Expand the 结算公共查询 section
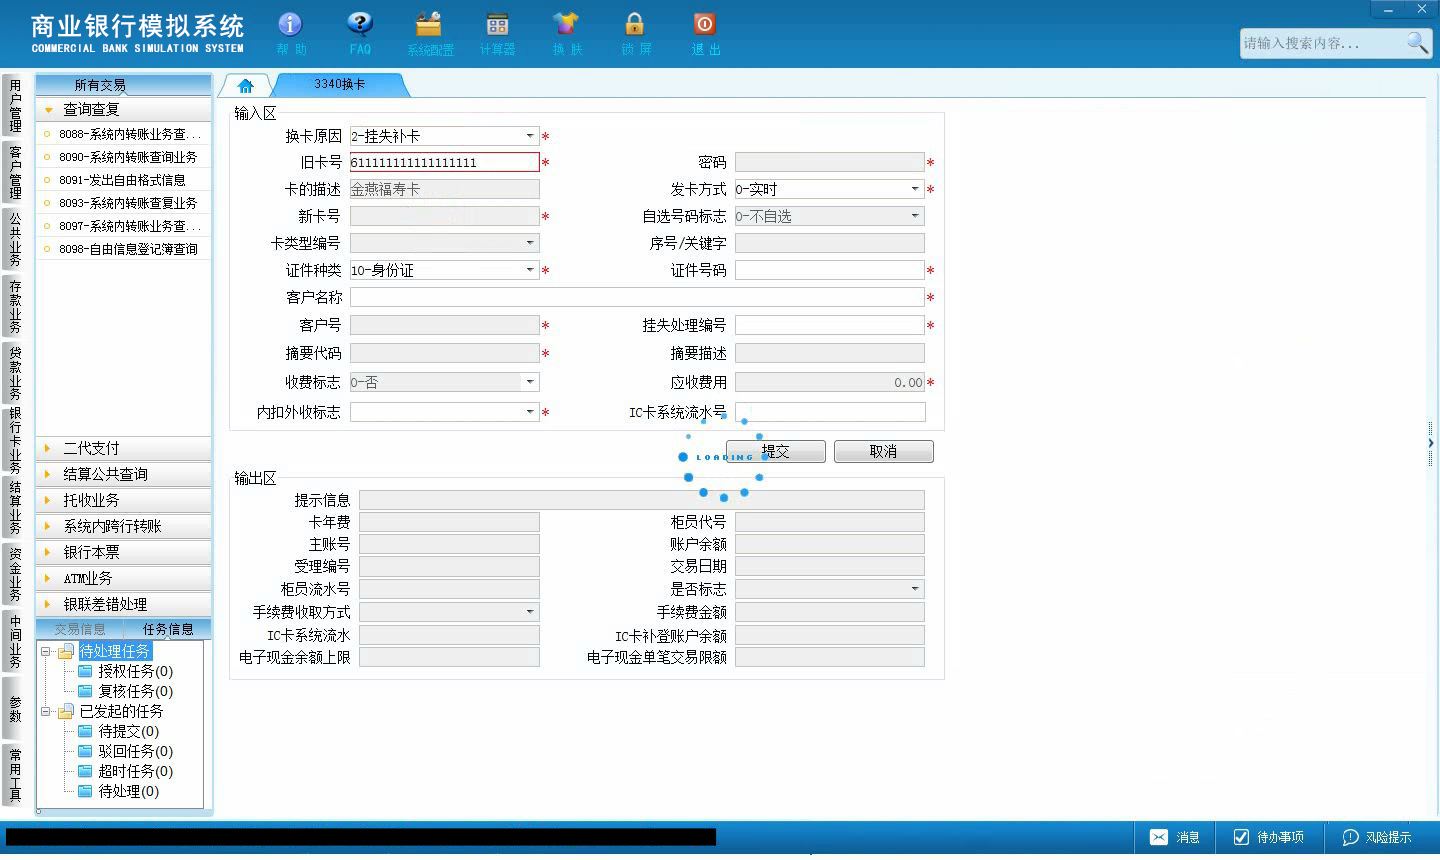 124,474
